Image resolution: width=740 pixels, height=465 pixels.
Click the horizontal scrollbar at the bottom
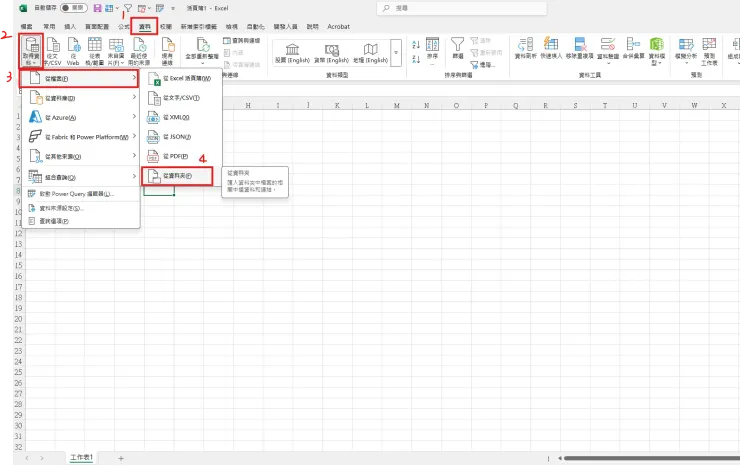pos(651,458)
